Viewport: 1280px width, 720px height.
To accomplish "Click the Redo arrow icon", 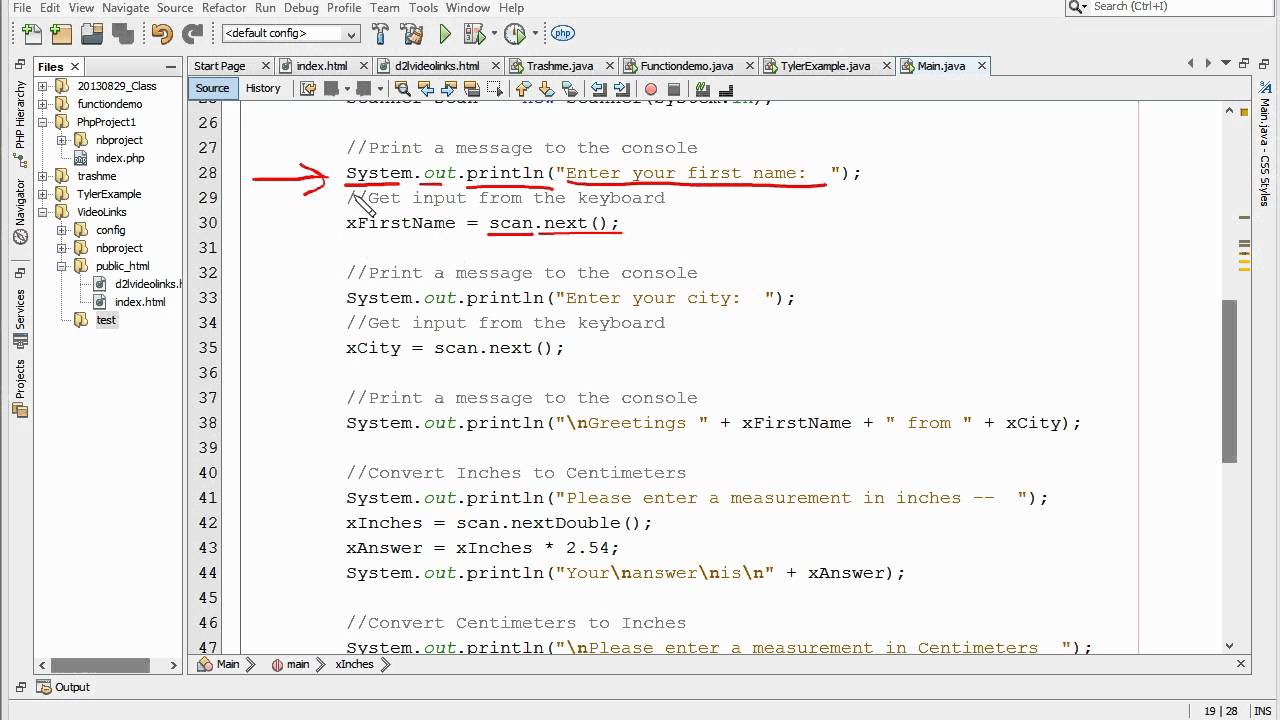I will coord(192,34).
